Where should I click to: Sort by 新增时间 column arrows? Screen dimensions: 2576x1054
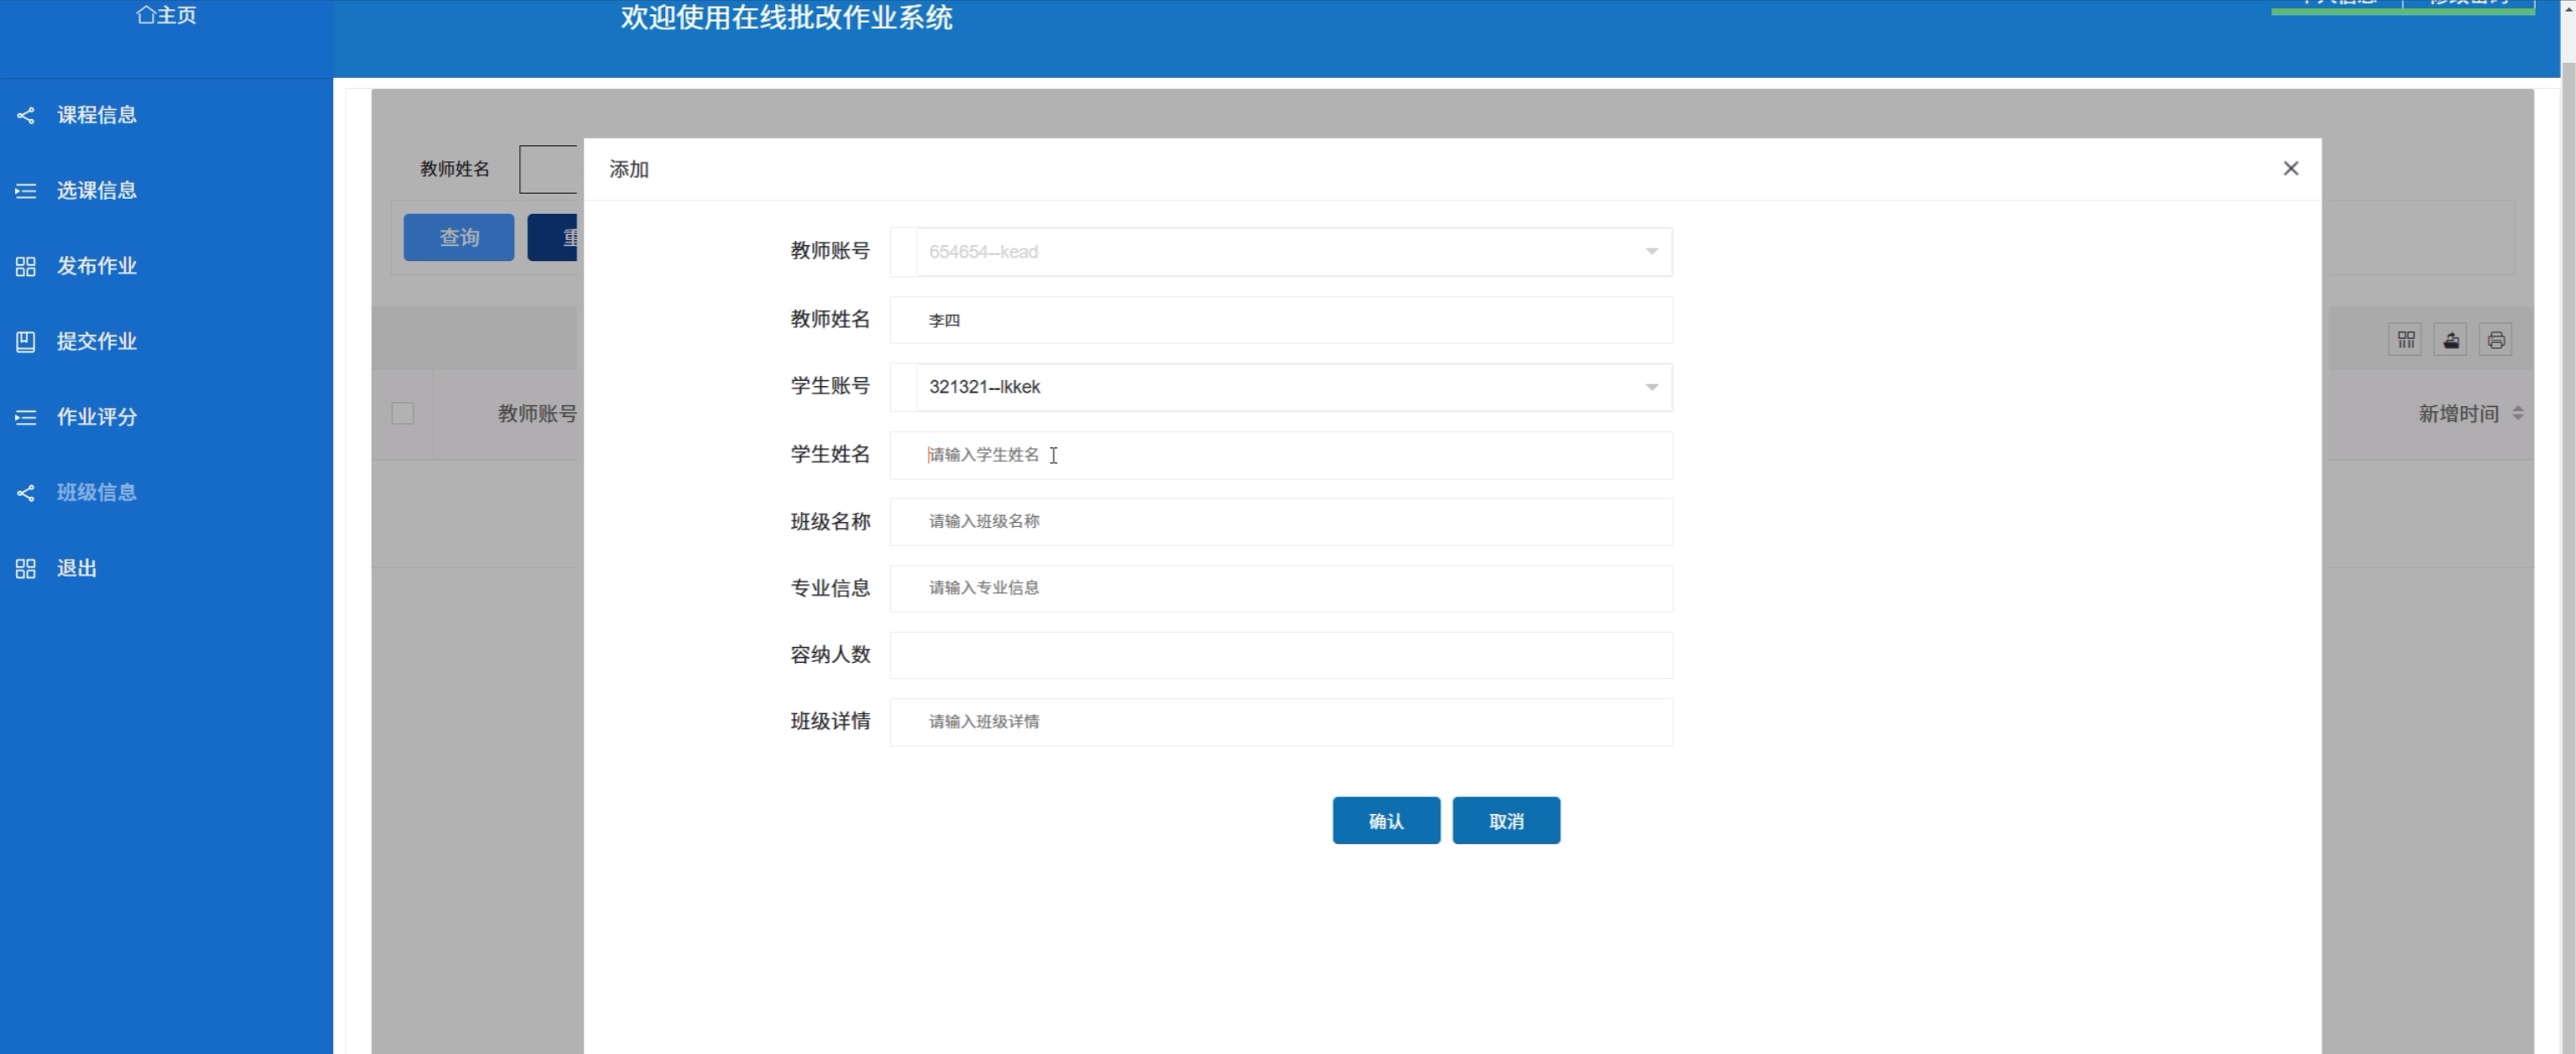coord(2517,414)
